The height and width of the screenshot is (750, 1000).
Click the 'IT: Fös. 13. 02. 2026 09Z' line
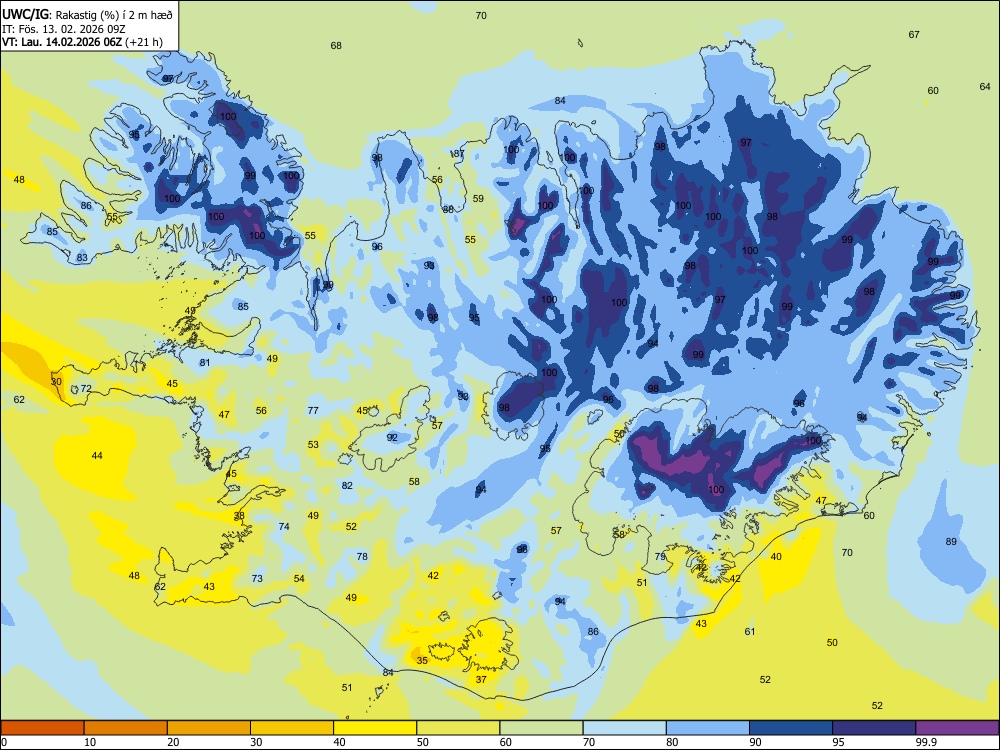tap(64, 29)
